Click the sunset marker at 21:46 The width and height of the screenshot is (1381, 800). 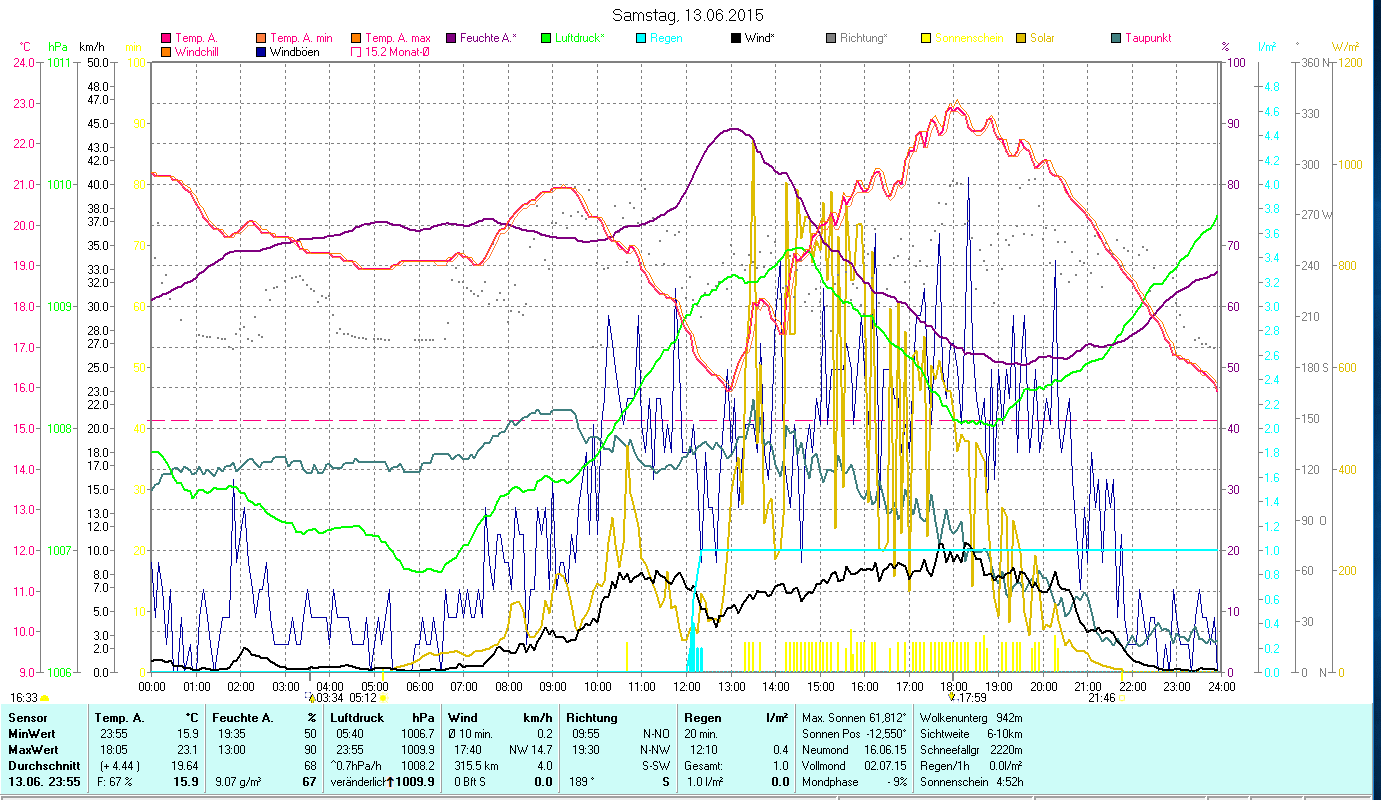[1123, 698]
